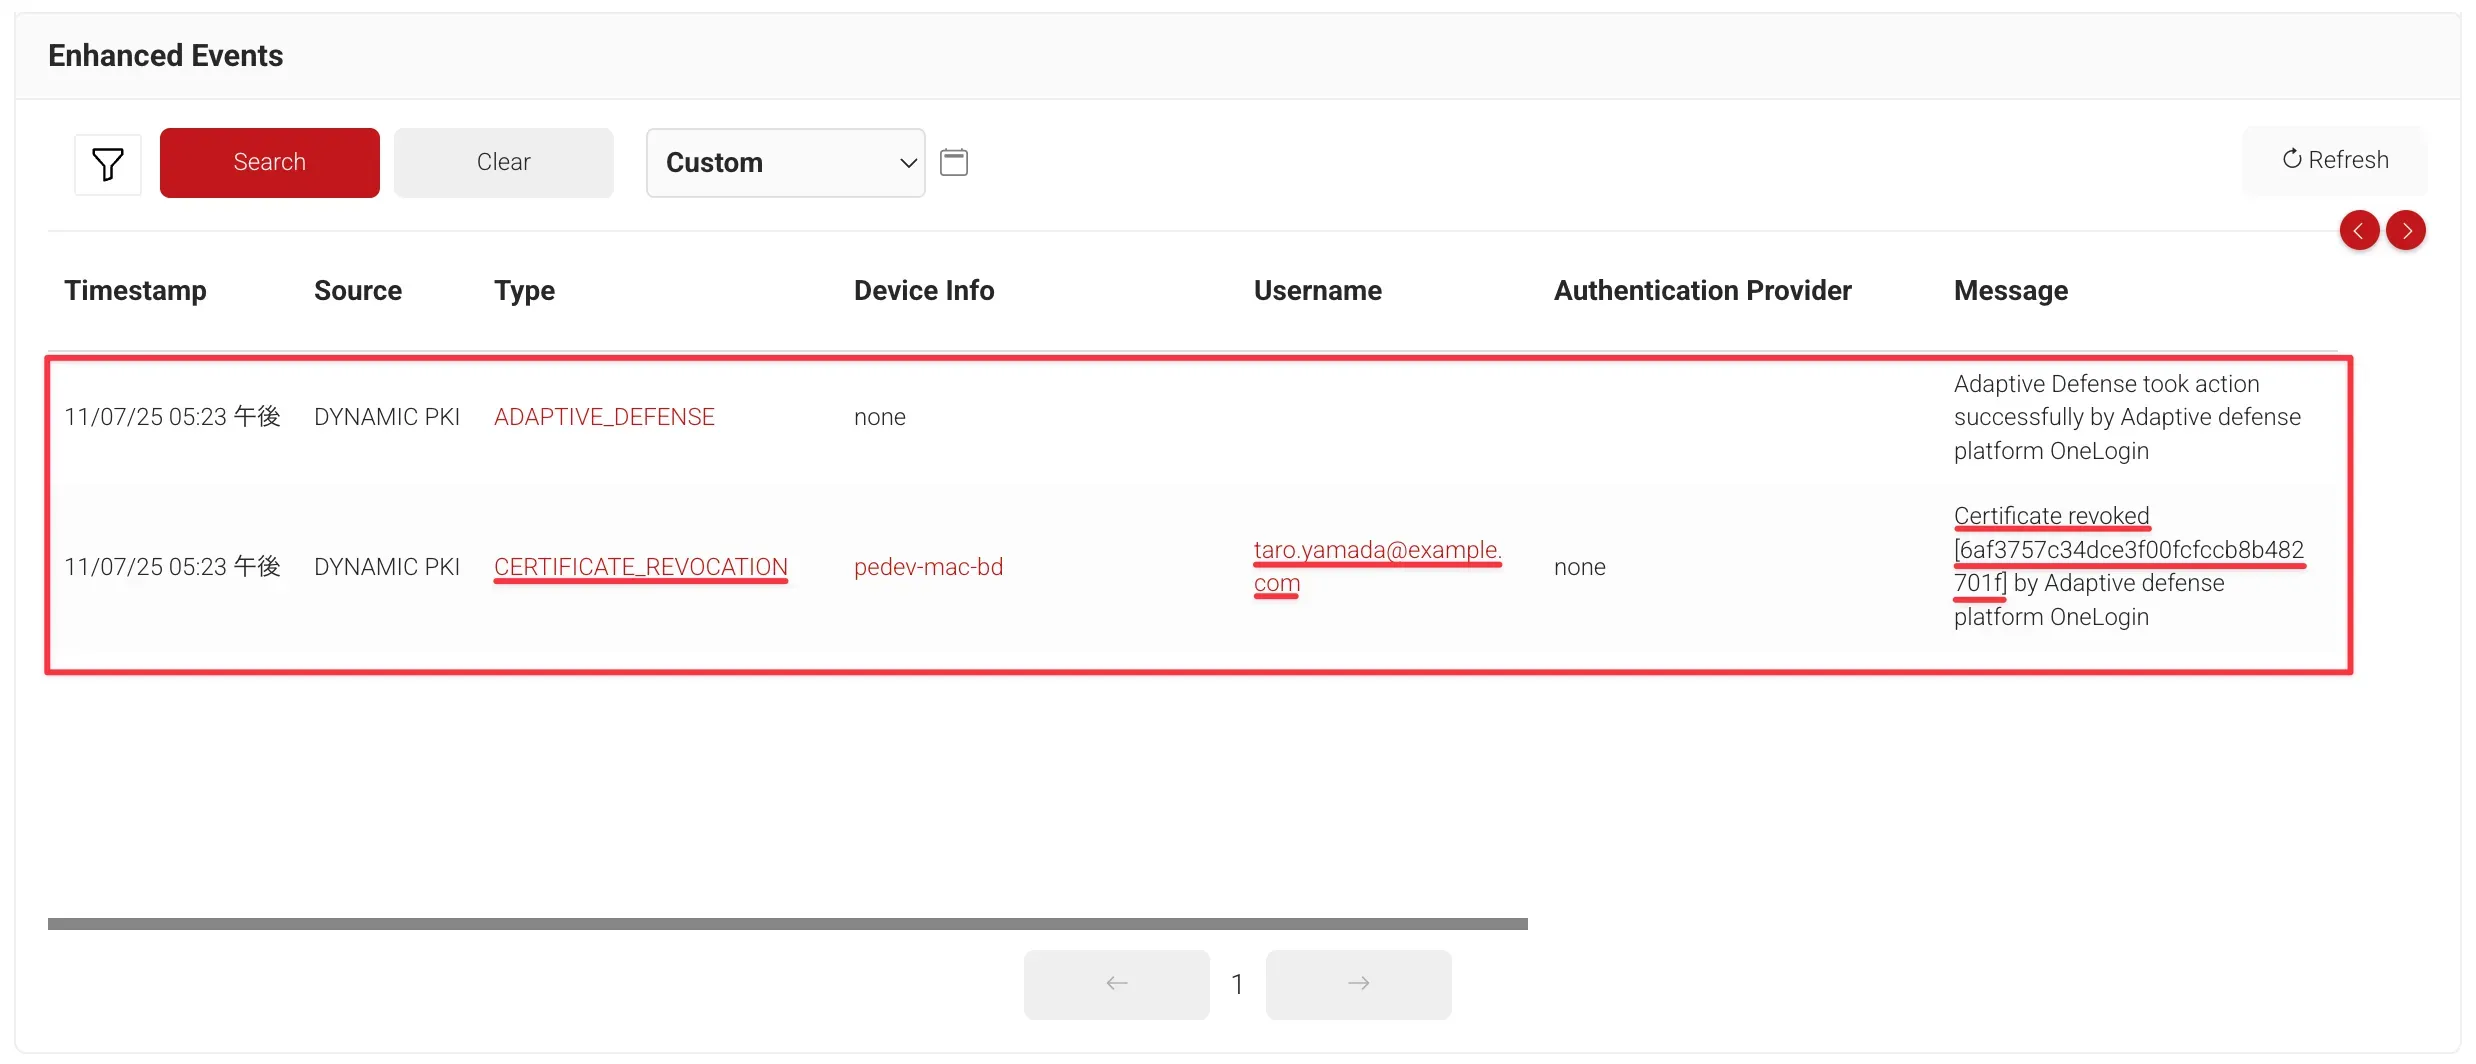Go to previous page with left arrow
Screen dimensions: 2476x1064
(1116, 984)
